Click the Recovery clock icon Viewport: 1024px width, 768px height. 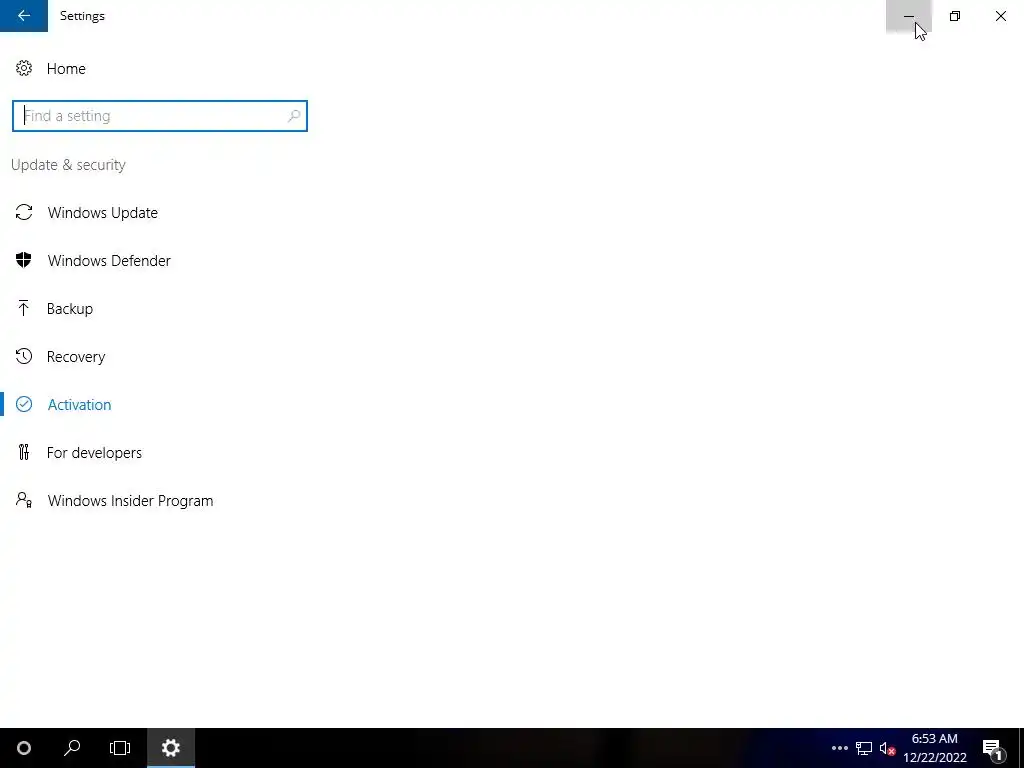[x=24, y=356]
